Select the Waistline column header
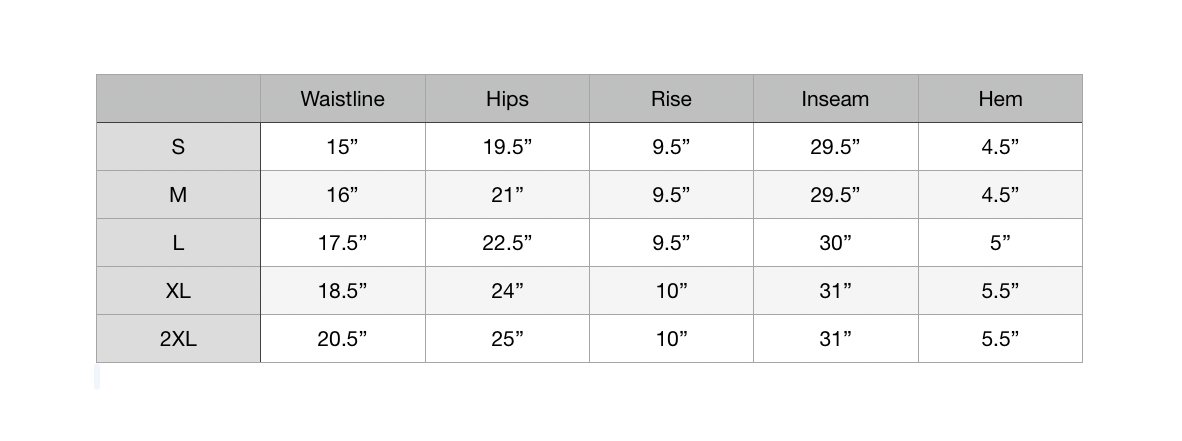Viewport: 1182px width, 441px height. pos(342,99)
